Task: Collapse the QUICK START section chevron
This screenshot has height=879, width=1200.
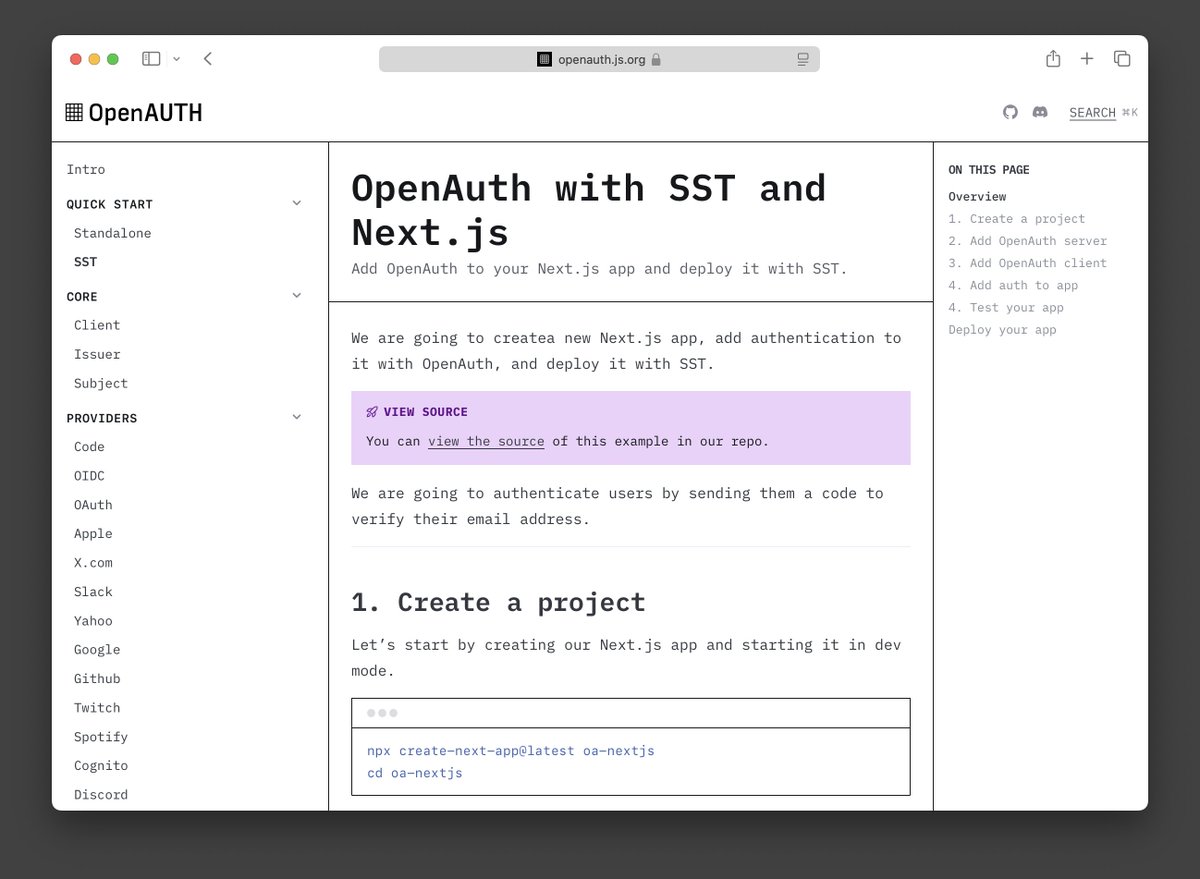Action: 296,203
